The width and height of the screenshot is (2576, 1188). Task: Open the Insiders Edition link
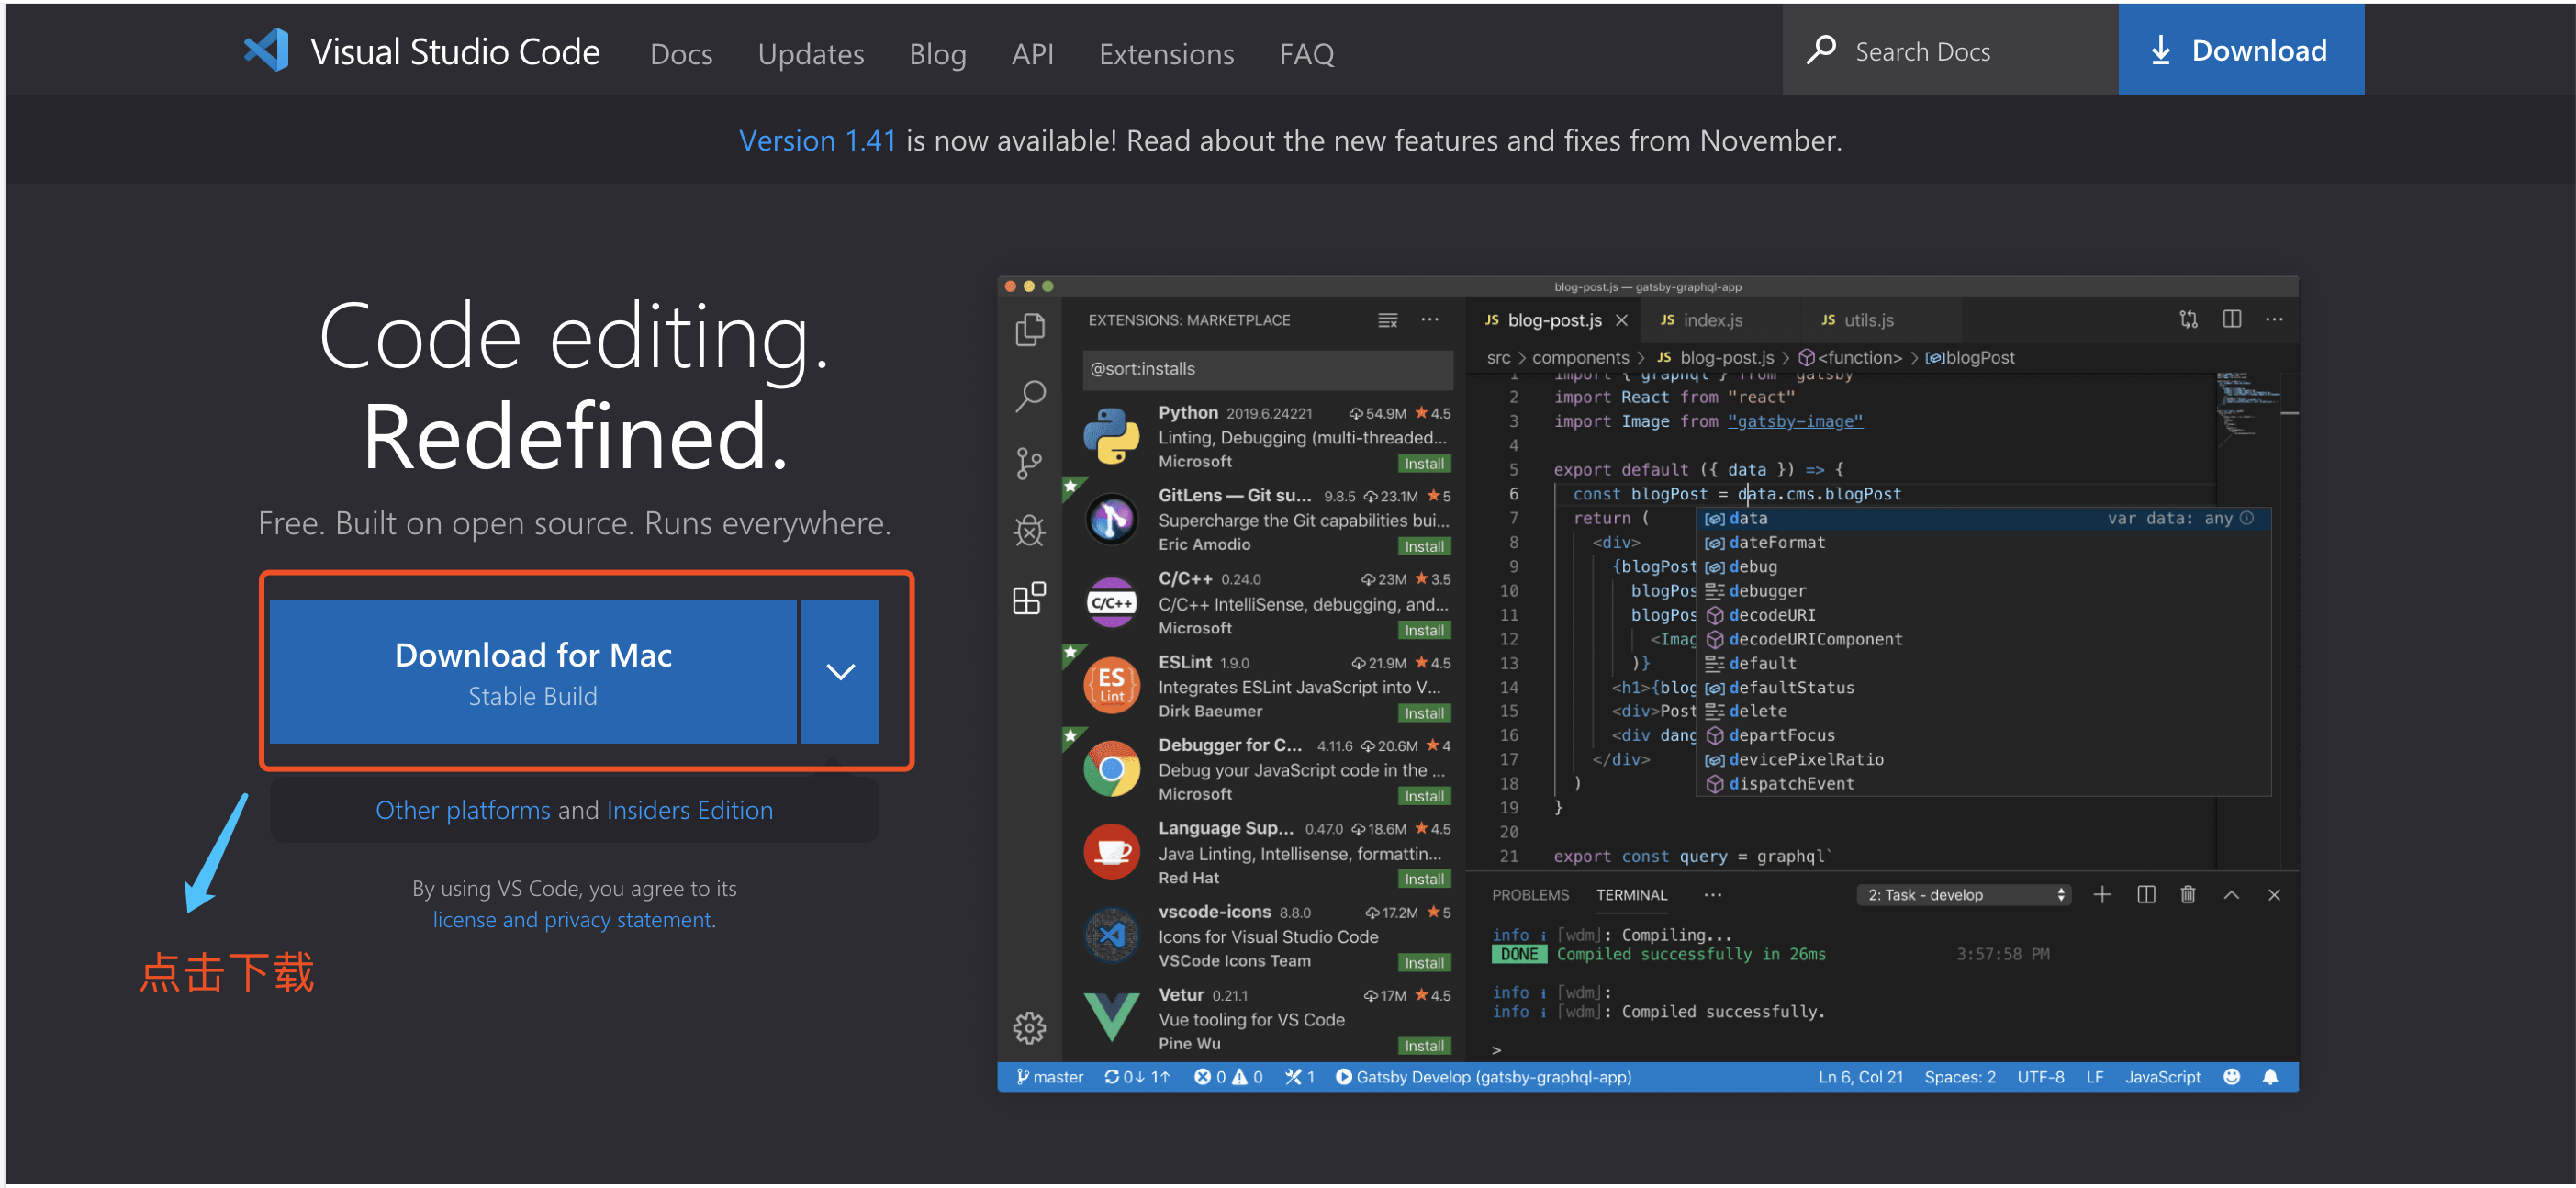[689, 810]
